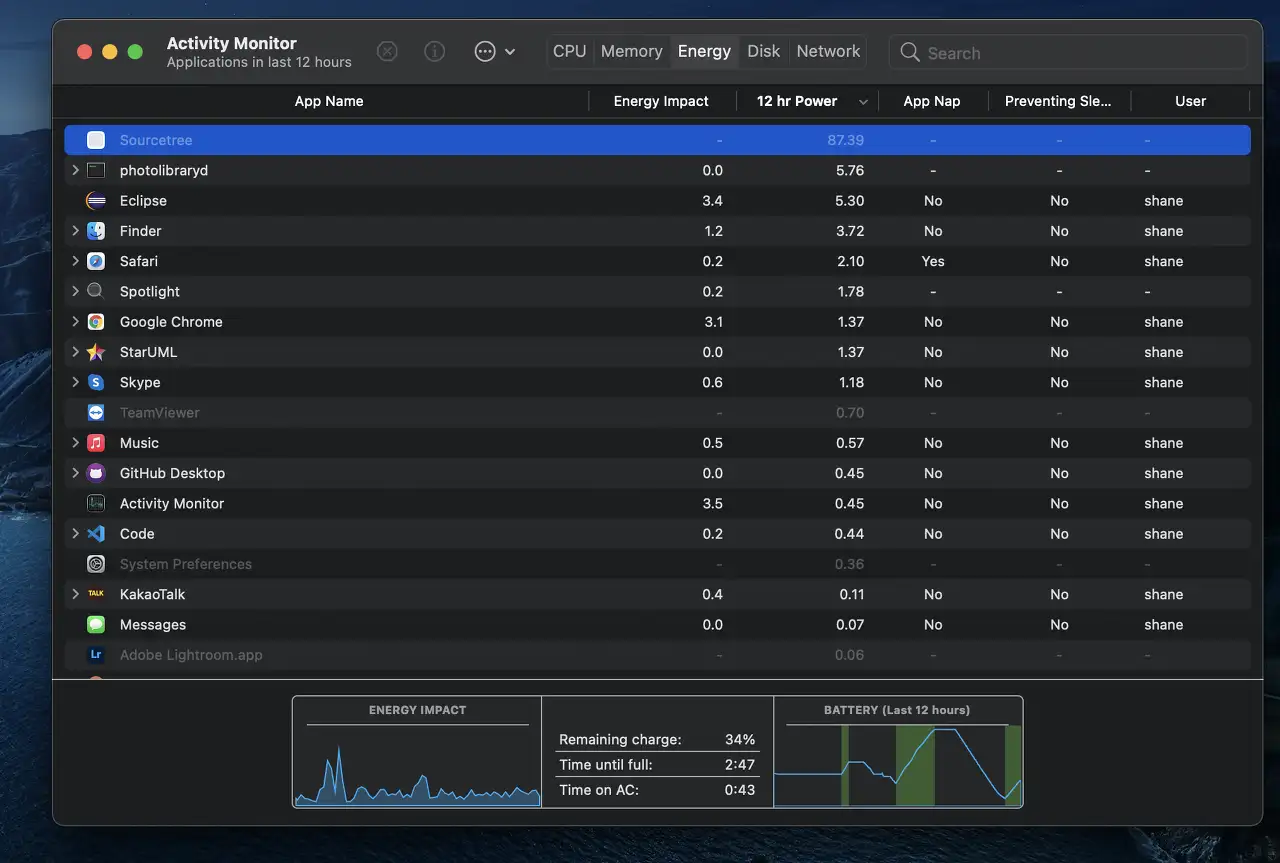Sort by App Nap column
Screen dimensions: 1280x863
(x=932, y=101)
